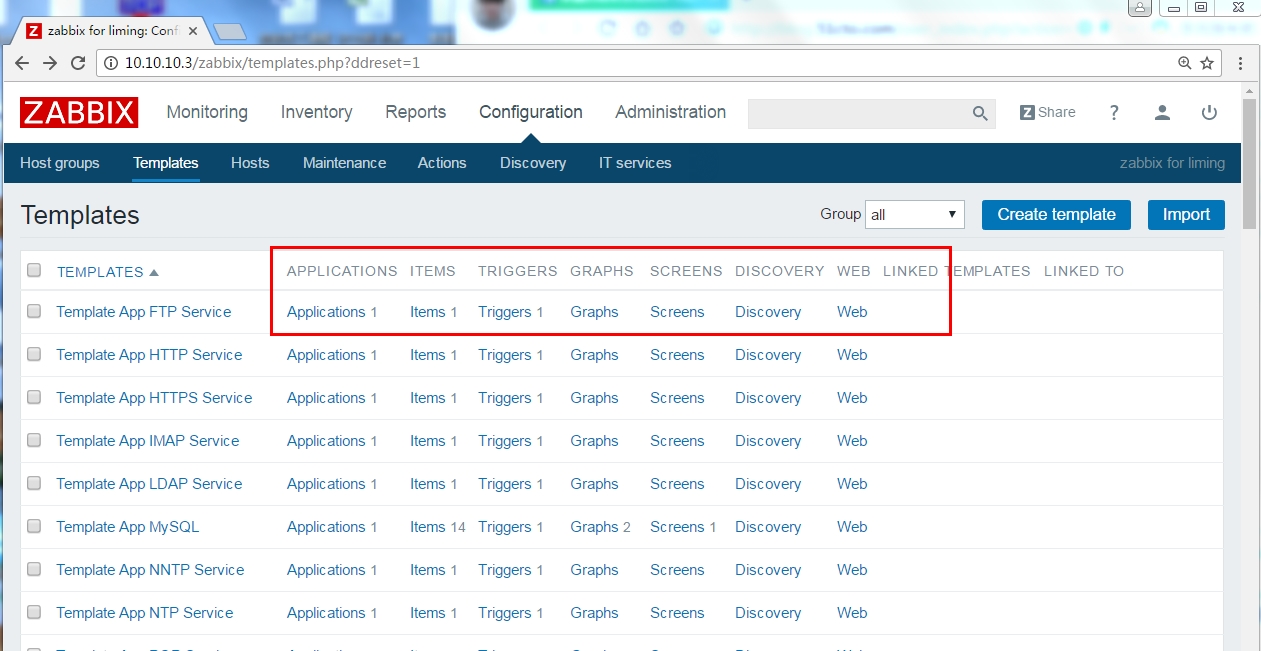Switch to Discovery submenu
The image size is (1261, 651).
pyautogui.click(x=533, y=163)
